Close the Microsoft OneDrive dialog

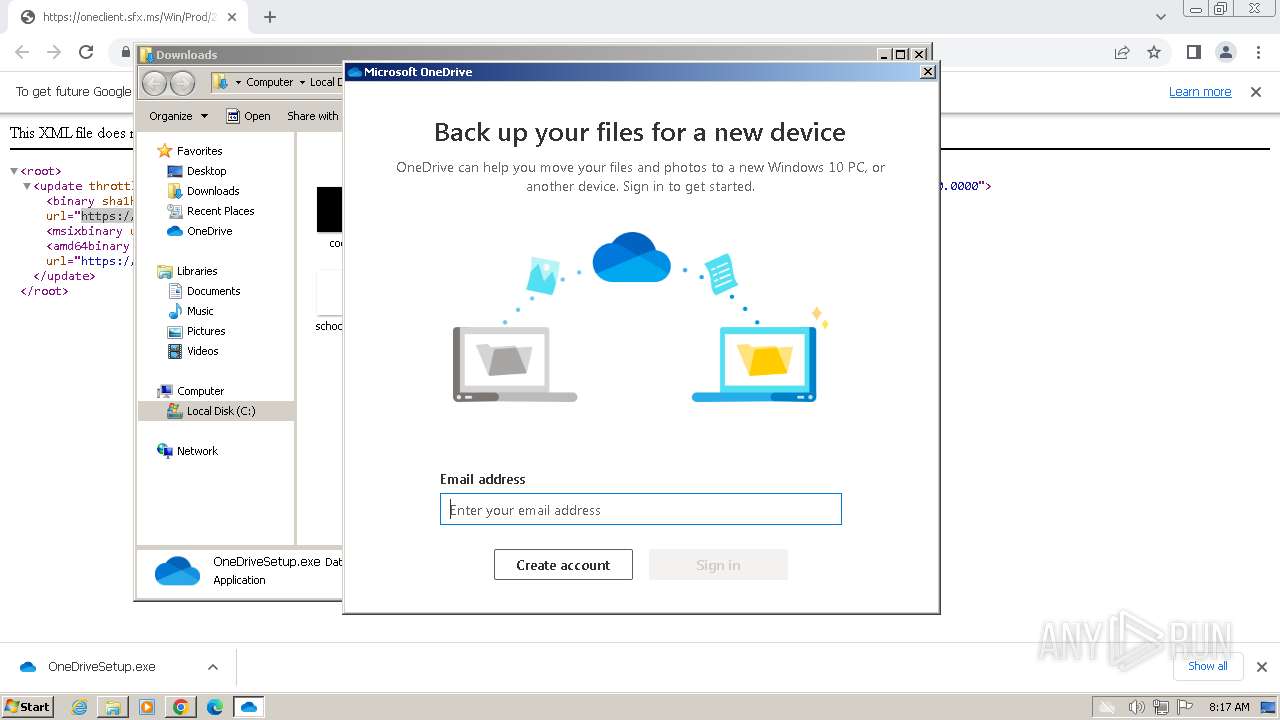[928, 72]
